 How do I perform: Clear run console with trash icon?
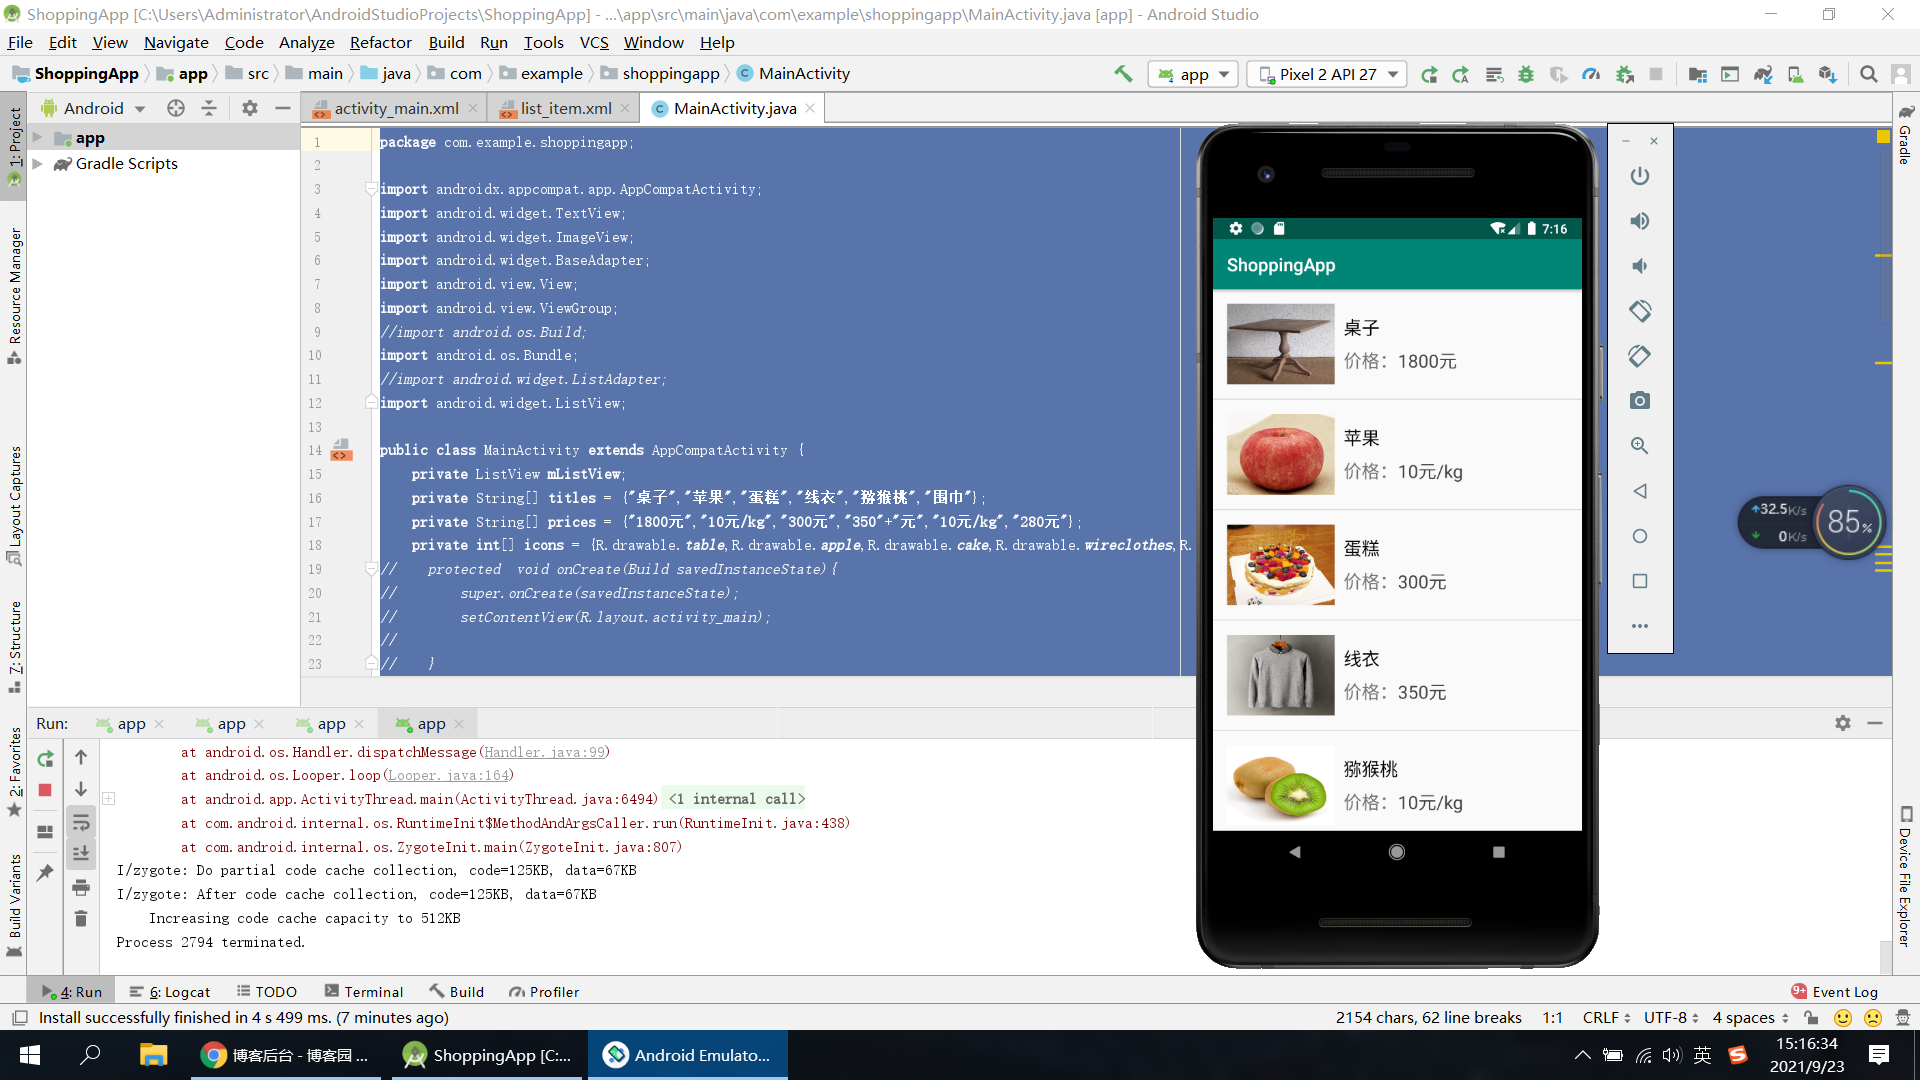(81, 919)
